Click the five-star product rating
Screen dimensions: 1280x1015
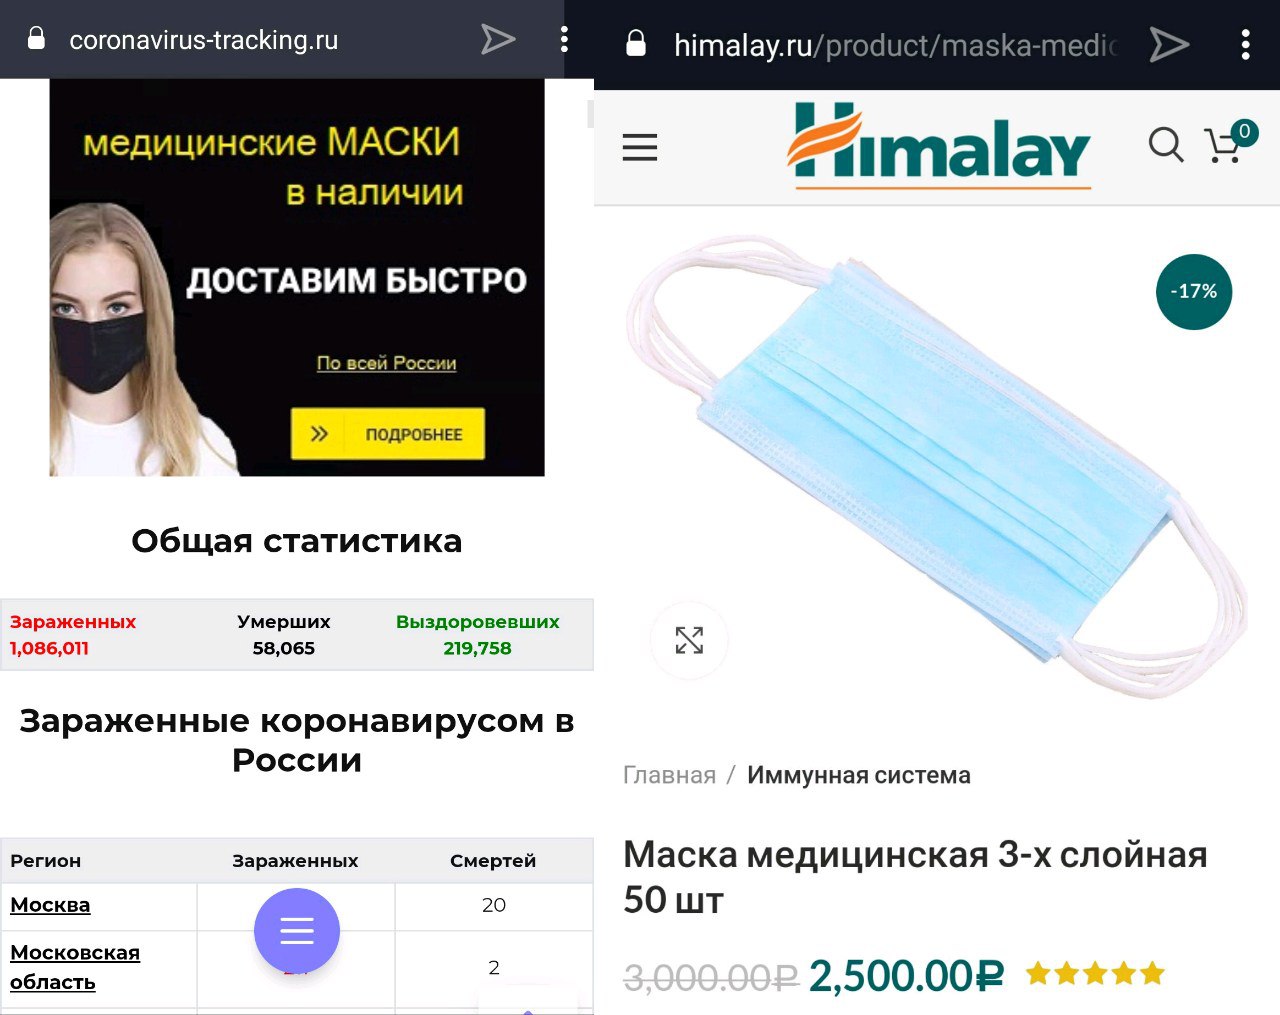pyautogui.click(x=1095, y=973)
